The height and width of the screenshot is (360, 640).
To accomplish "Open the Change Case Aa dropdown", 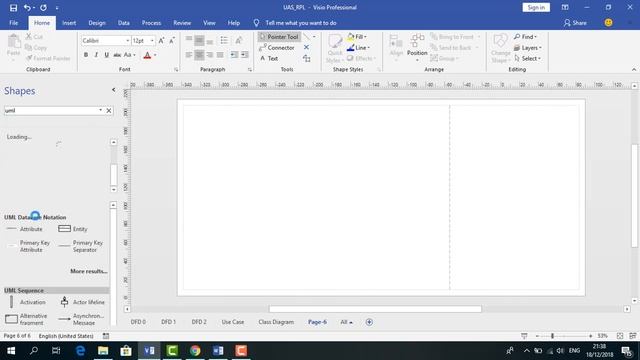I will point(129,55).
